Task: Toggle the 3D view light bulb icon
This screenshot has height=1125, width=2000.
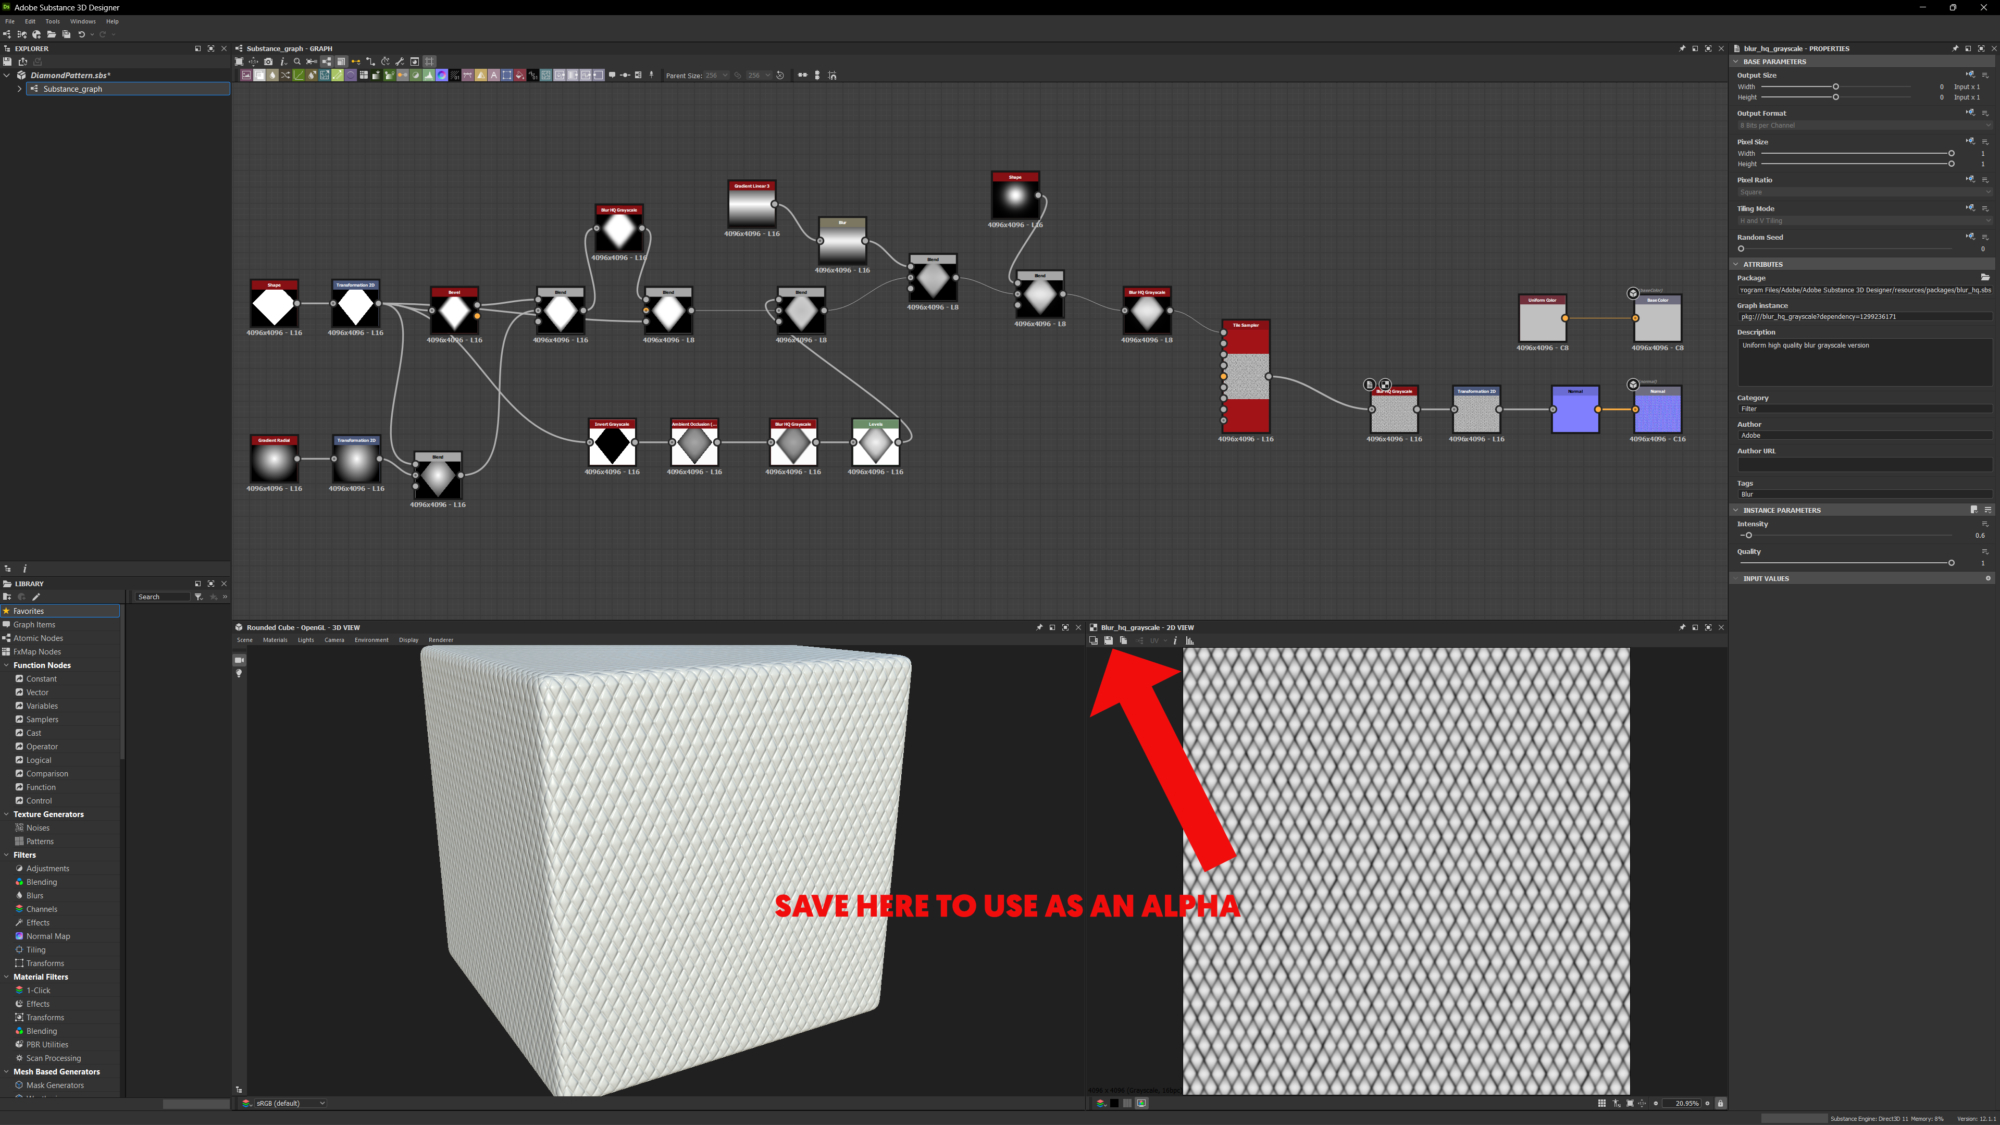Action: [x=239, y=674]
